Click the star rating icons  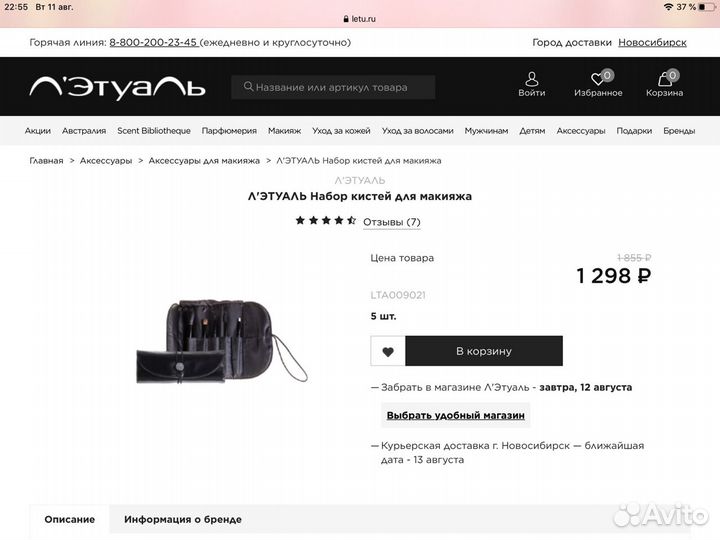tap(326, 220)
